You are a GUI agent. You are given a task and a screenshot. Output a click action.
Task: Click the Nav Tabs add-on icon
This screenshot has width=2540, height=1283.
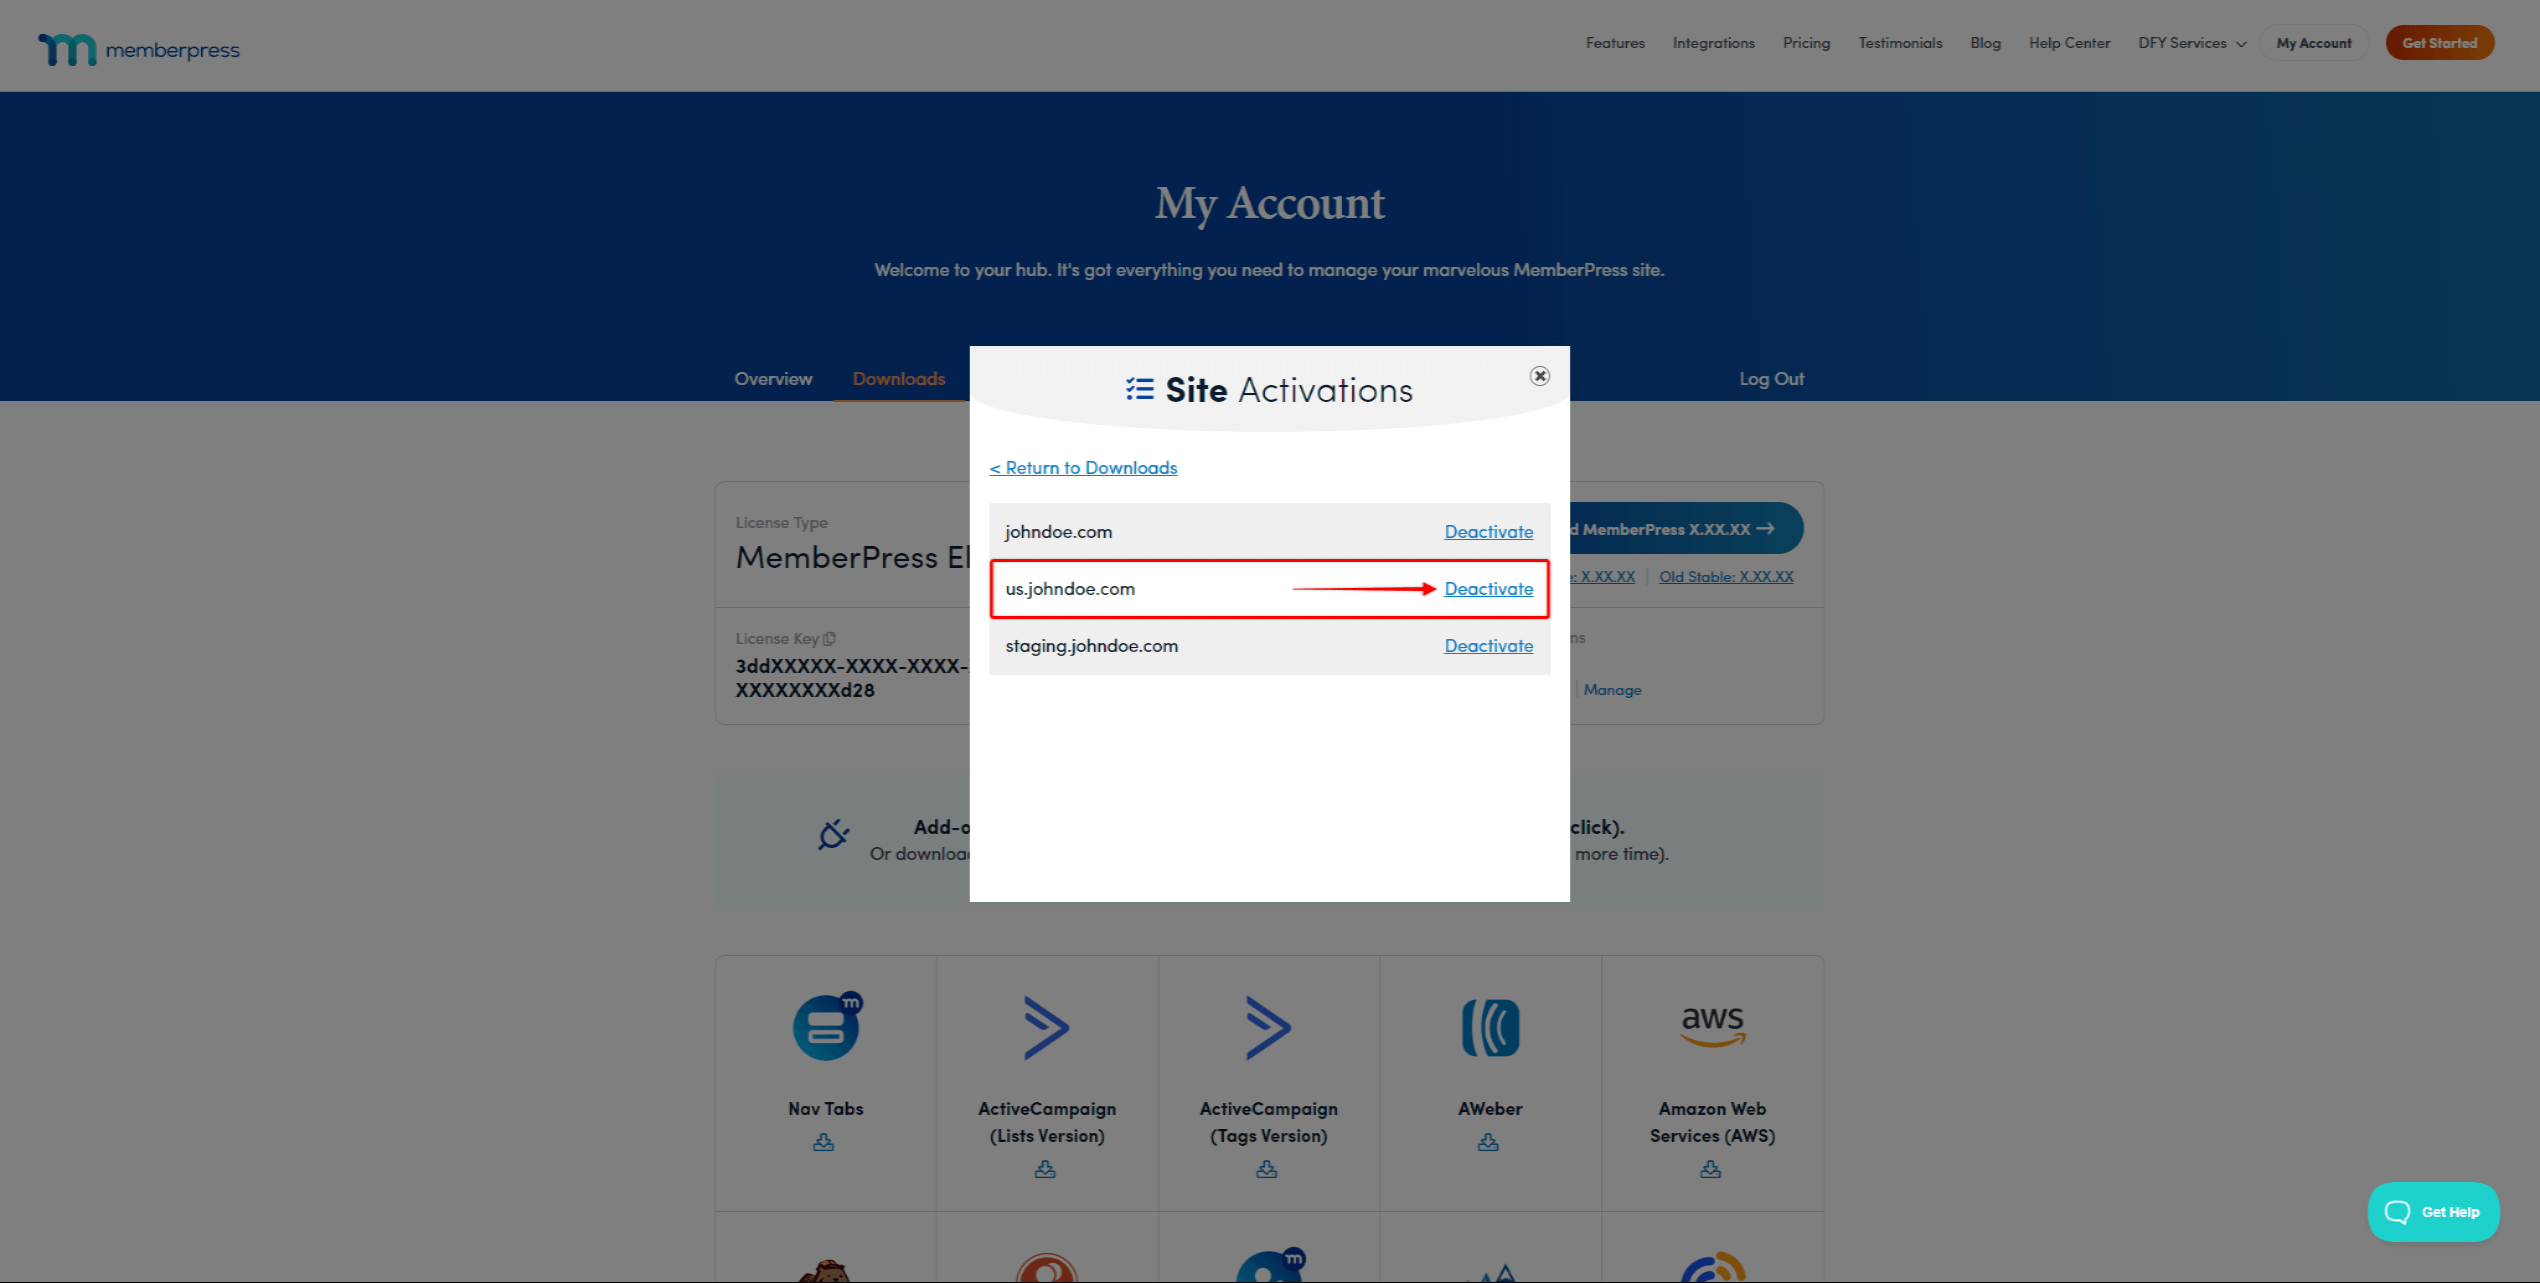click(827, 1027)
